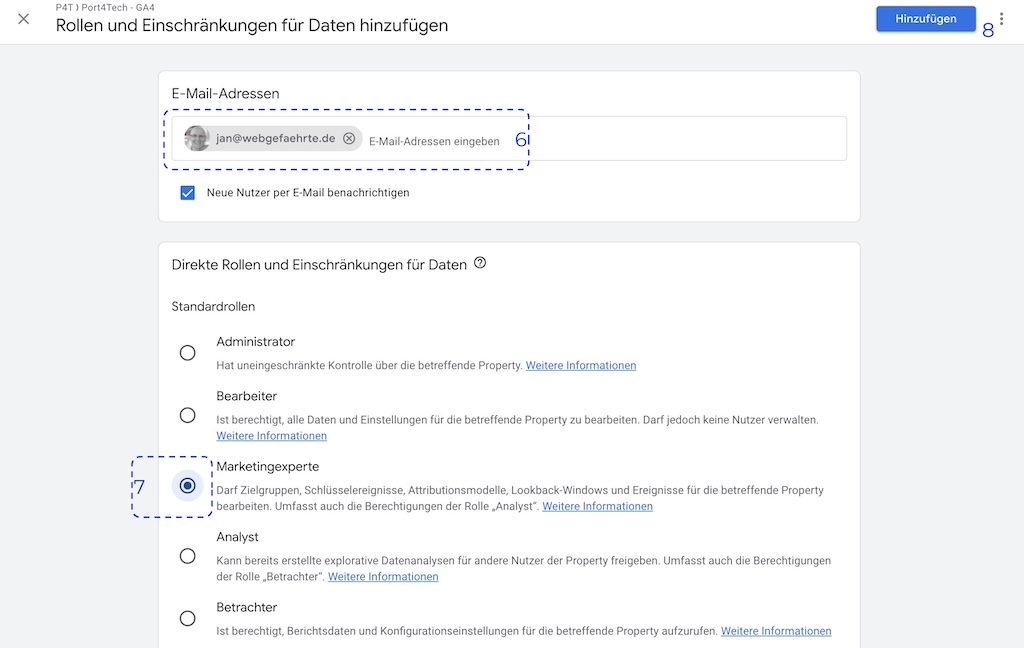Click the Analyst role label
The width and height of the screenshot is (1024, 648).
point(237,537)
